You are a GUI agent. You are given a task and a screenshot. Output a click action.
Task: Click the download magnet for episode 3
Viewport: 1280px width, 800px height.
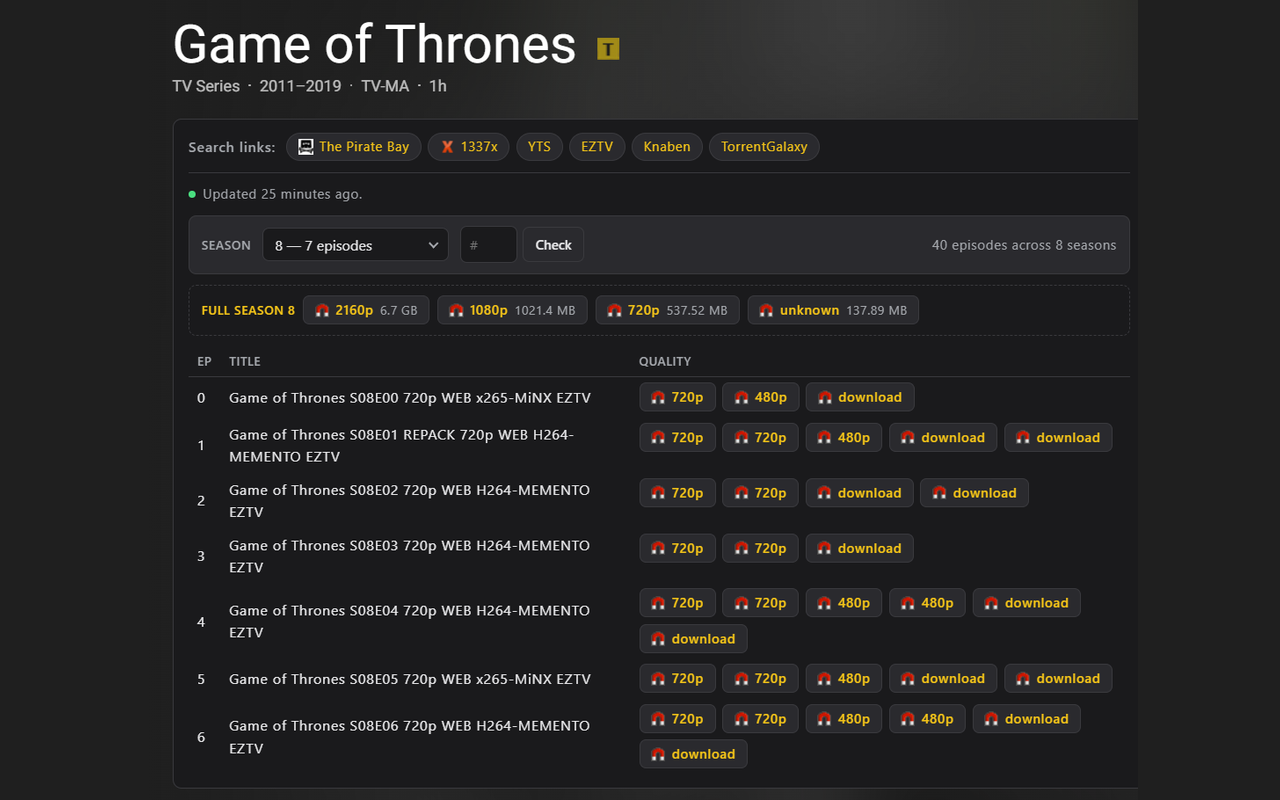(x=860, y=548)
